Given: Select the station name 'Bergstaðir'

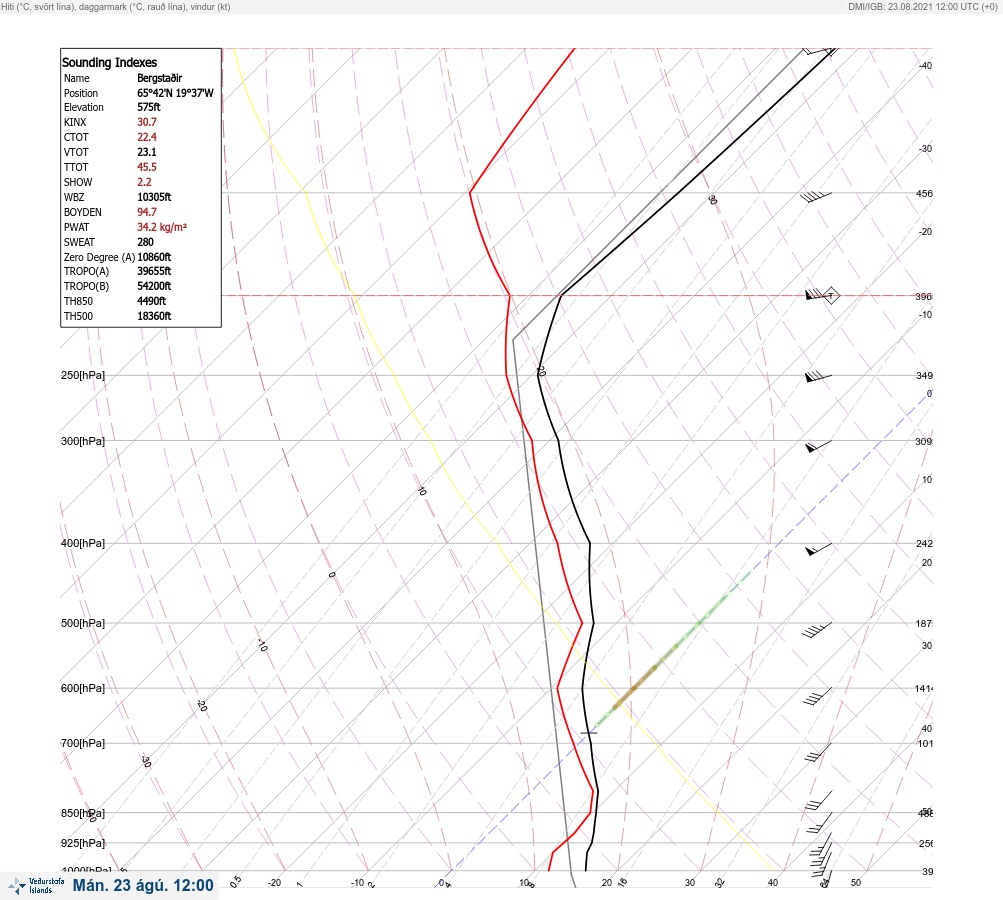Looking at the screenshot, I should click(x=159, y=78).
